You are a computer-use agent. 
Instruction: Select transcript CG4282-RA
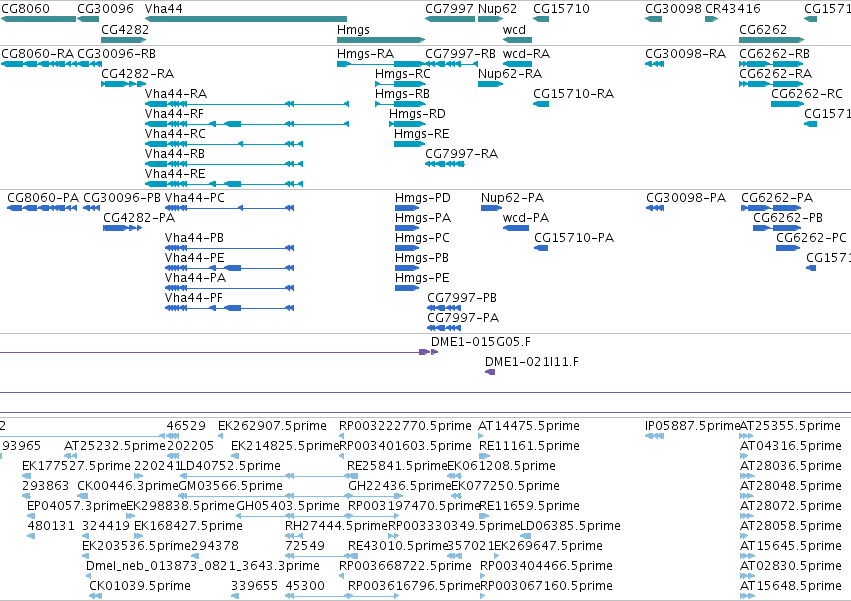(138, 74)
